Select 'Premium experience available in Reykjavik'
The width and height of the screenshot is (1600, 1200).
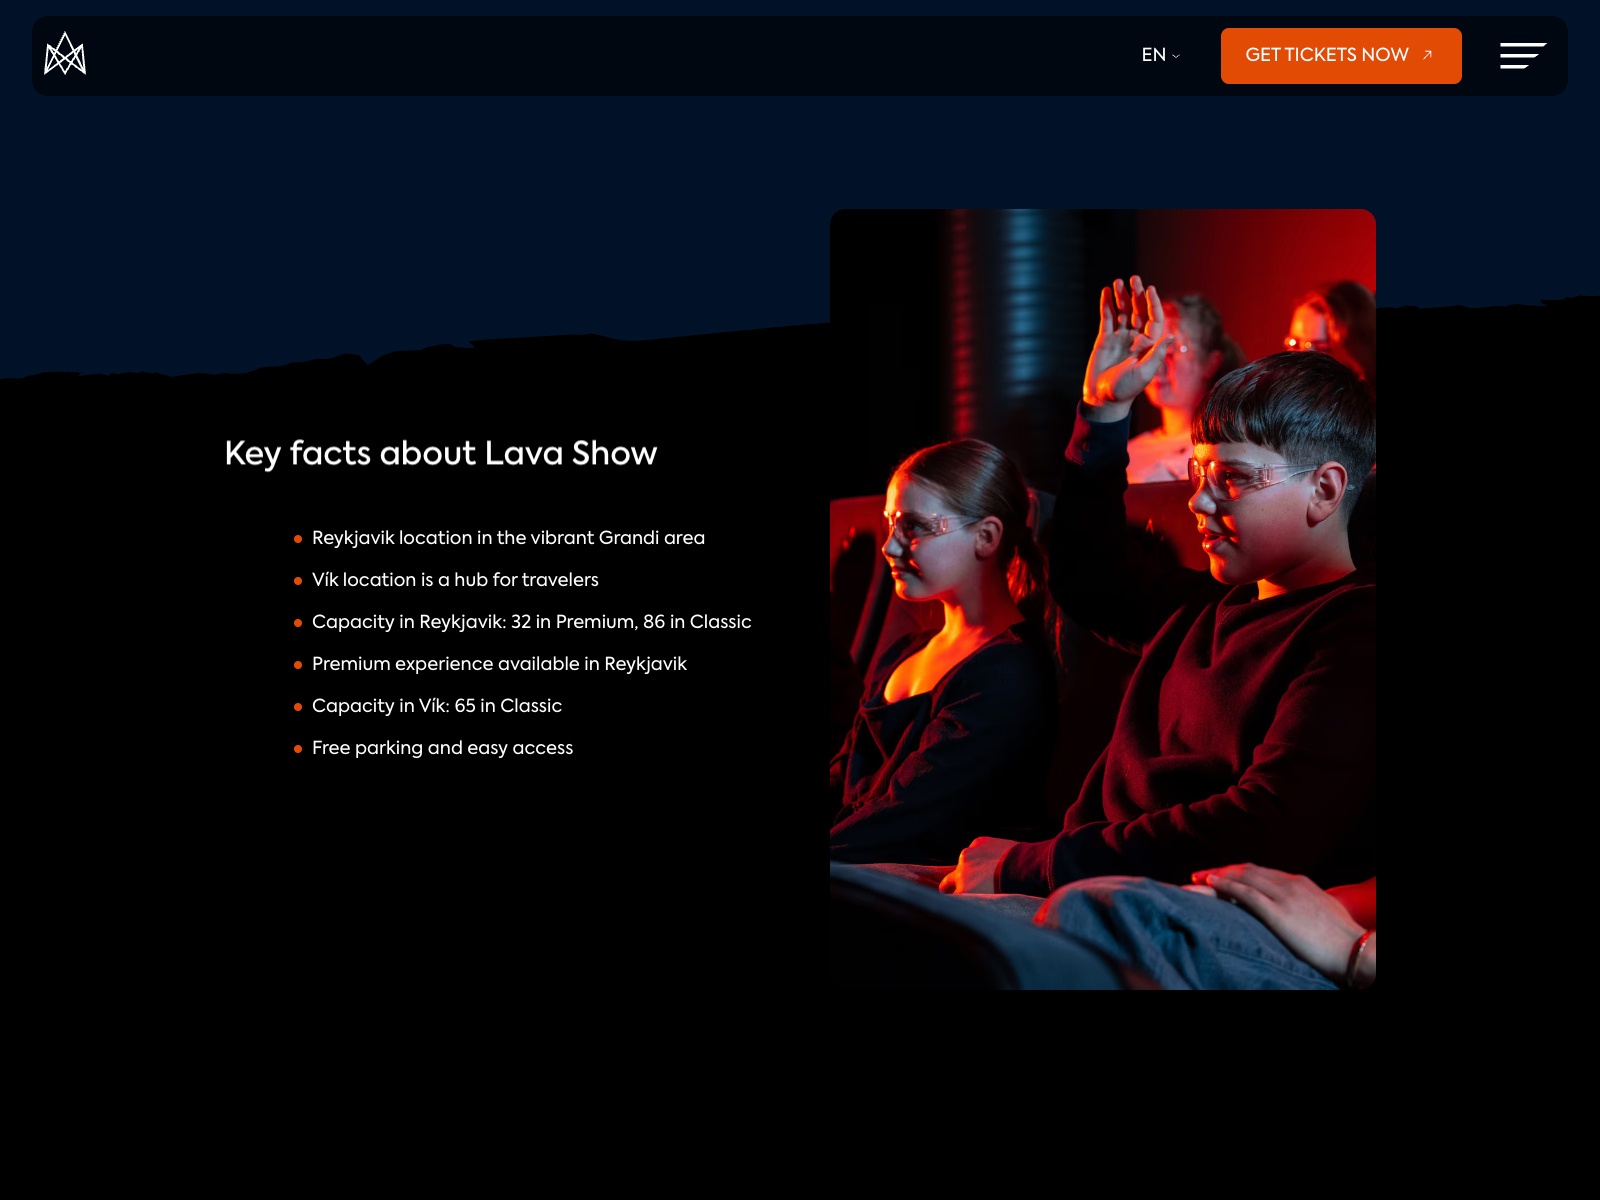coord(499,664)
